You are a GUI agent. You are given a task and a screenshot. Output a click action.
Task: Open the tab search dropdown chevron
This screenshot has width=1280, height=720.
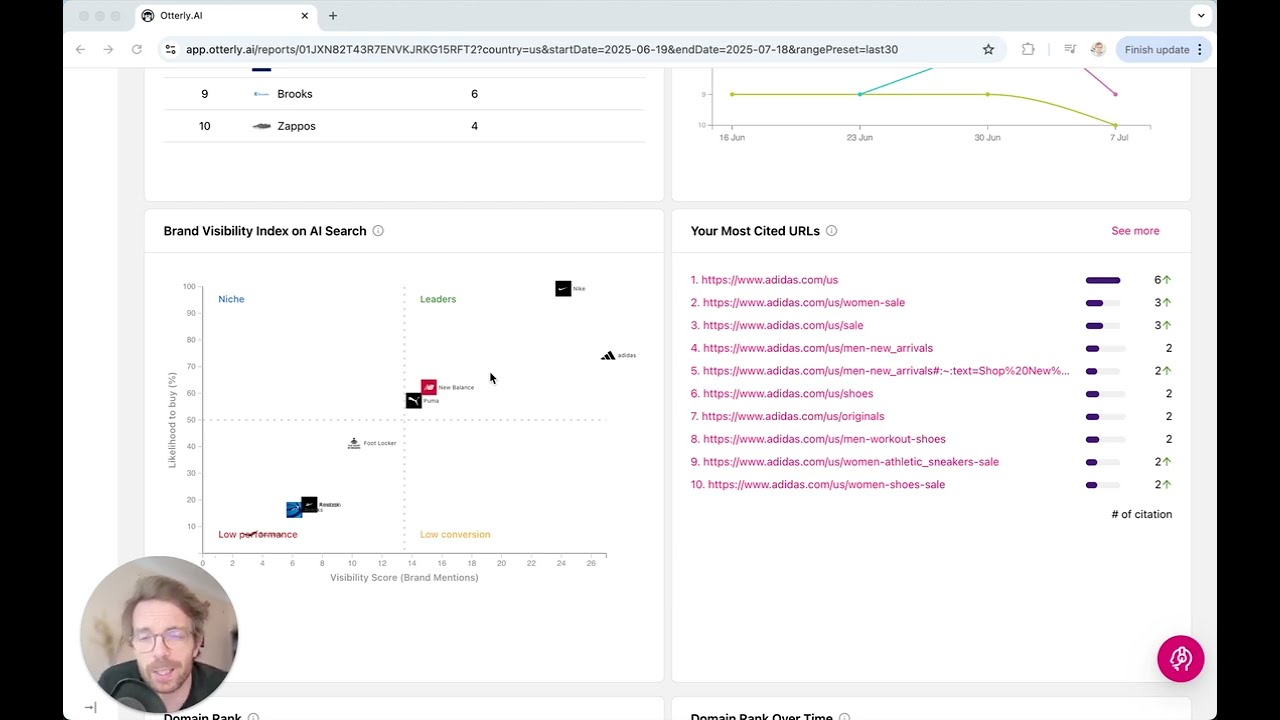(1200, 15)
